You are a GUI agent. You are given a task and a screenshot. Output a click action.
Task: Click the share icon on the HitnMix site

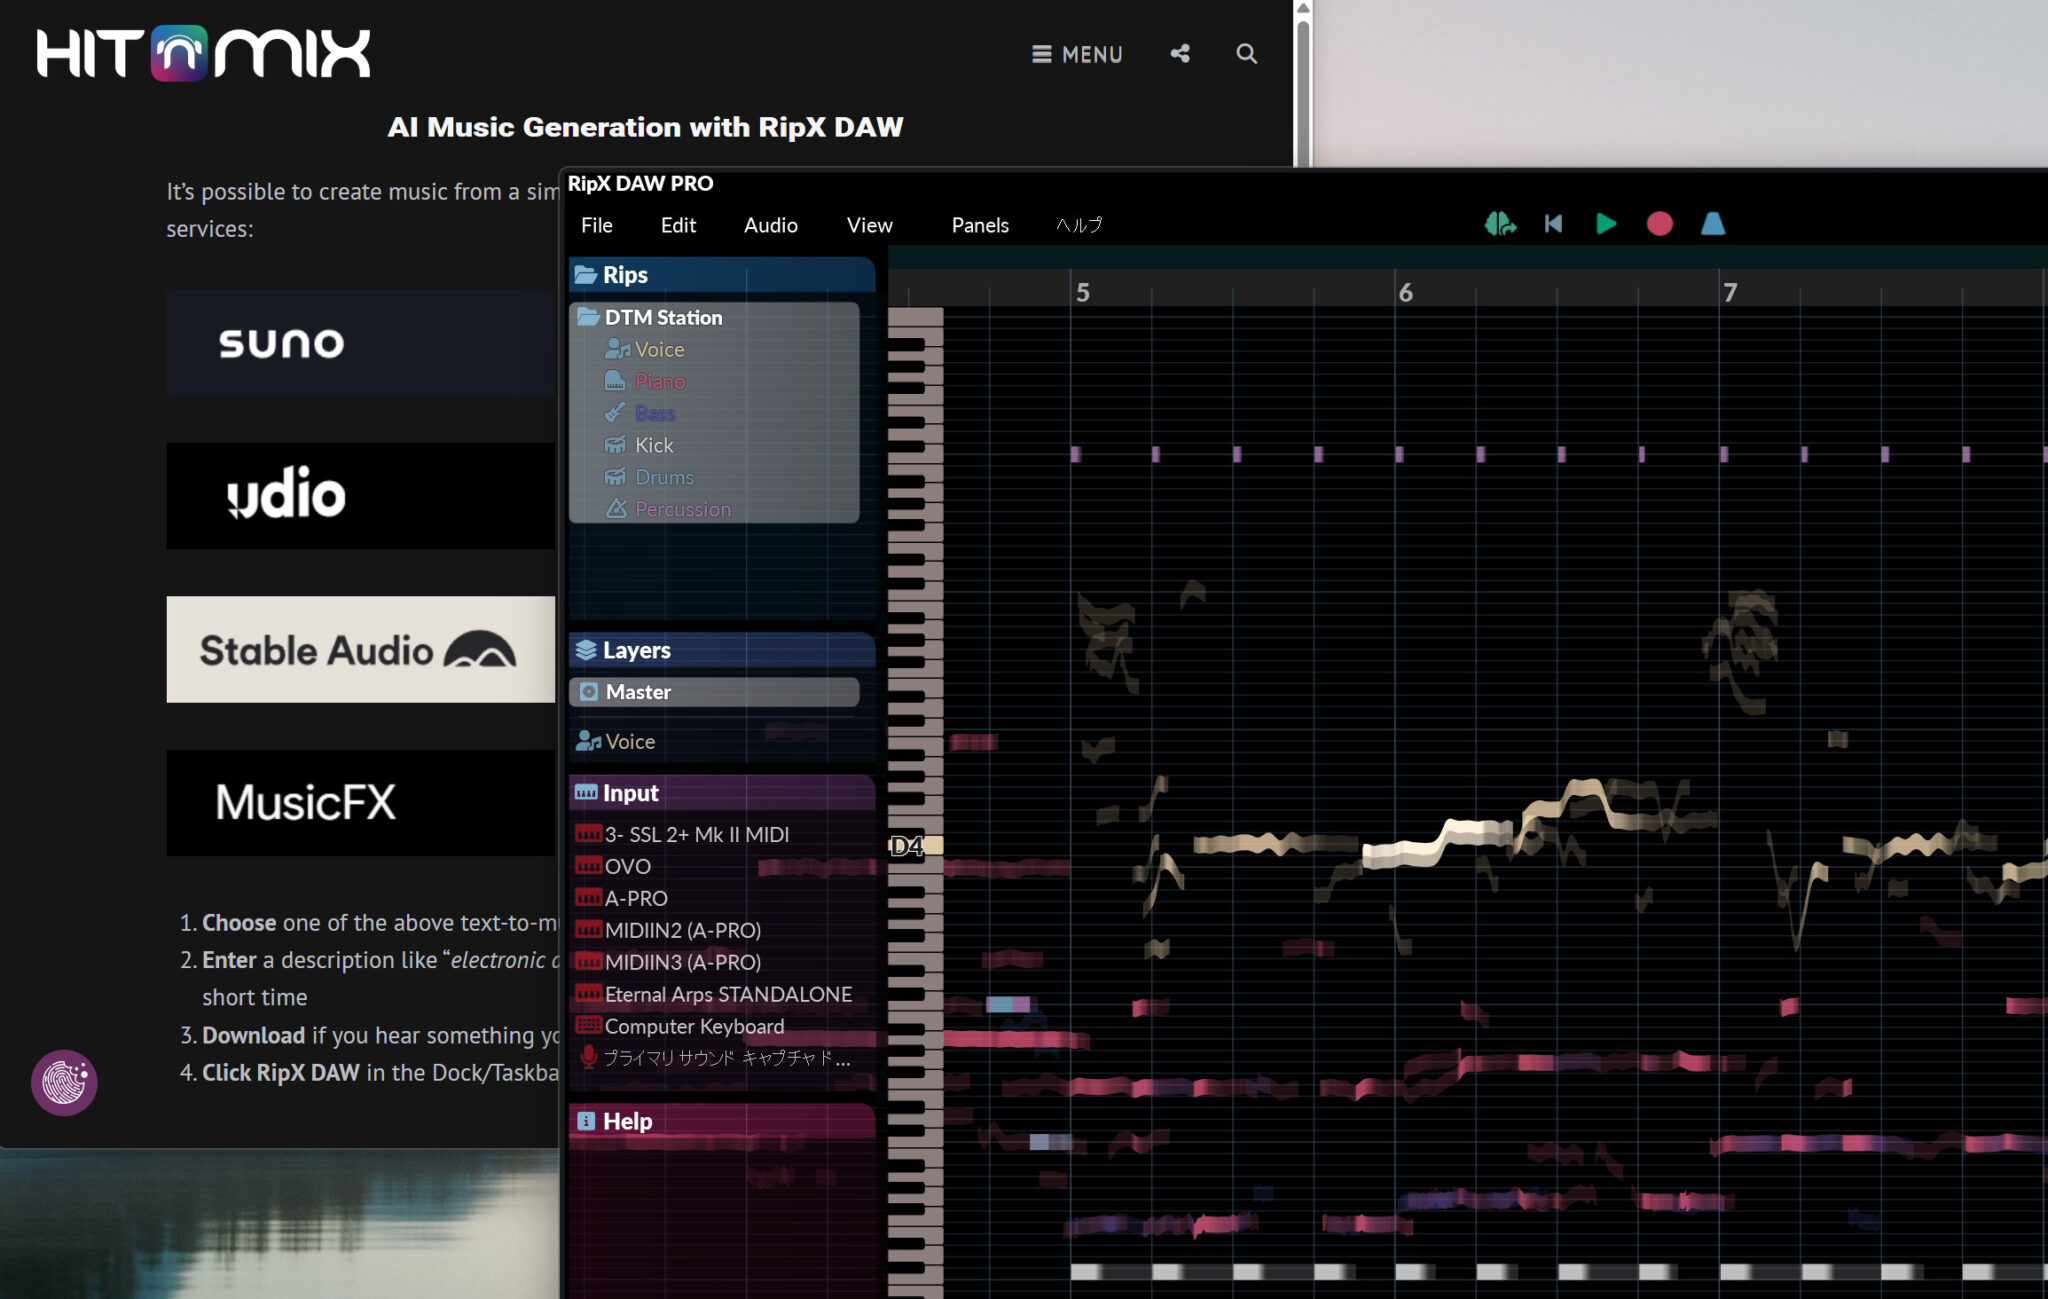1180,54
